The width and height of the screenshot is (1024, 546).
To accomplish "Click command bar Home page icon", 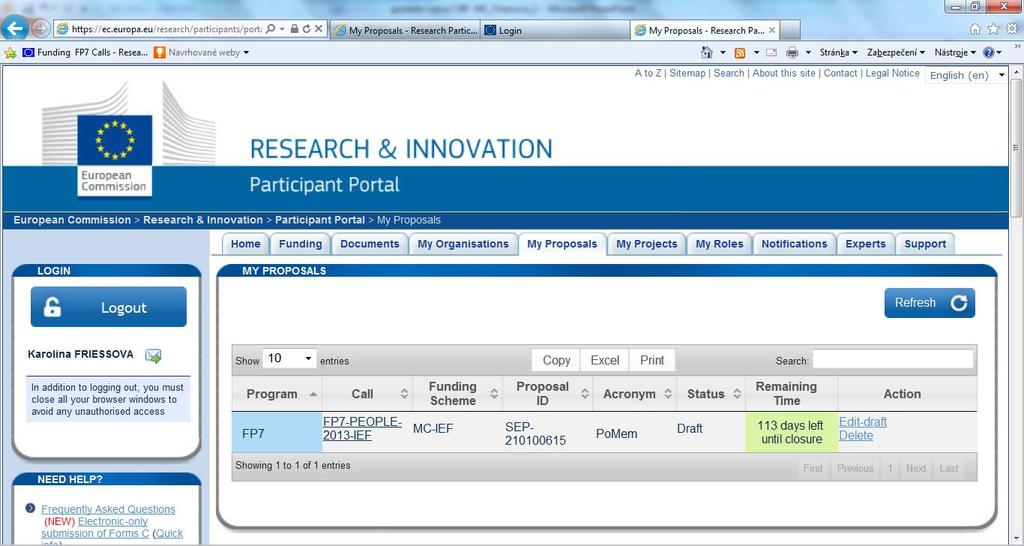I will pyautogui.click(x=707, y=52).
